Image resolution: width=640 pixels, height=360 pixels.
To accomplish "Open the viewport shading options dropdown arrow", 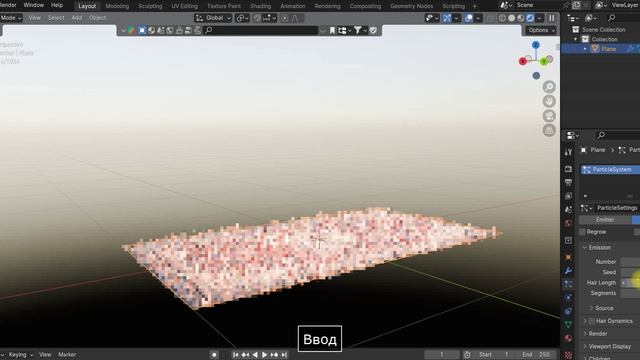I will pyautogui.click(x=540, y=18).
